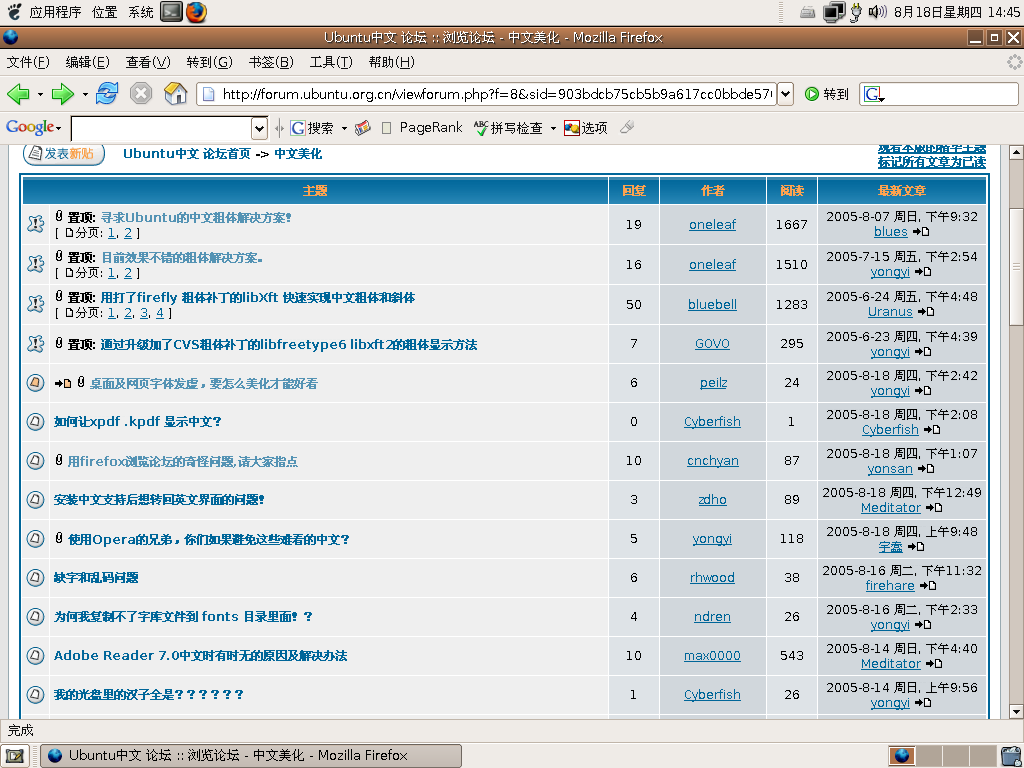
Task: Jump to latest post by Uranus
Action: point(925,312)
